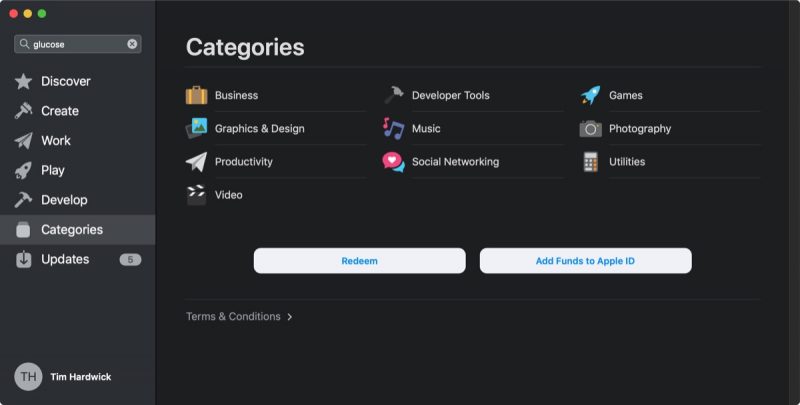Screen dimensions: 800x405
Task: Select the Video clapperboard icon
Action: pos(196,195)
